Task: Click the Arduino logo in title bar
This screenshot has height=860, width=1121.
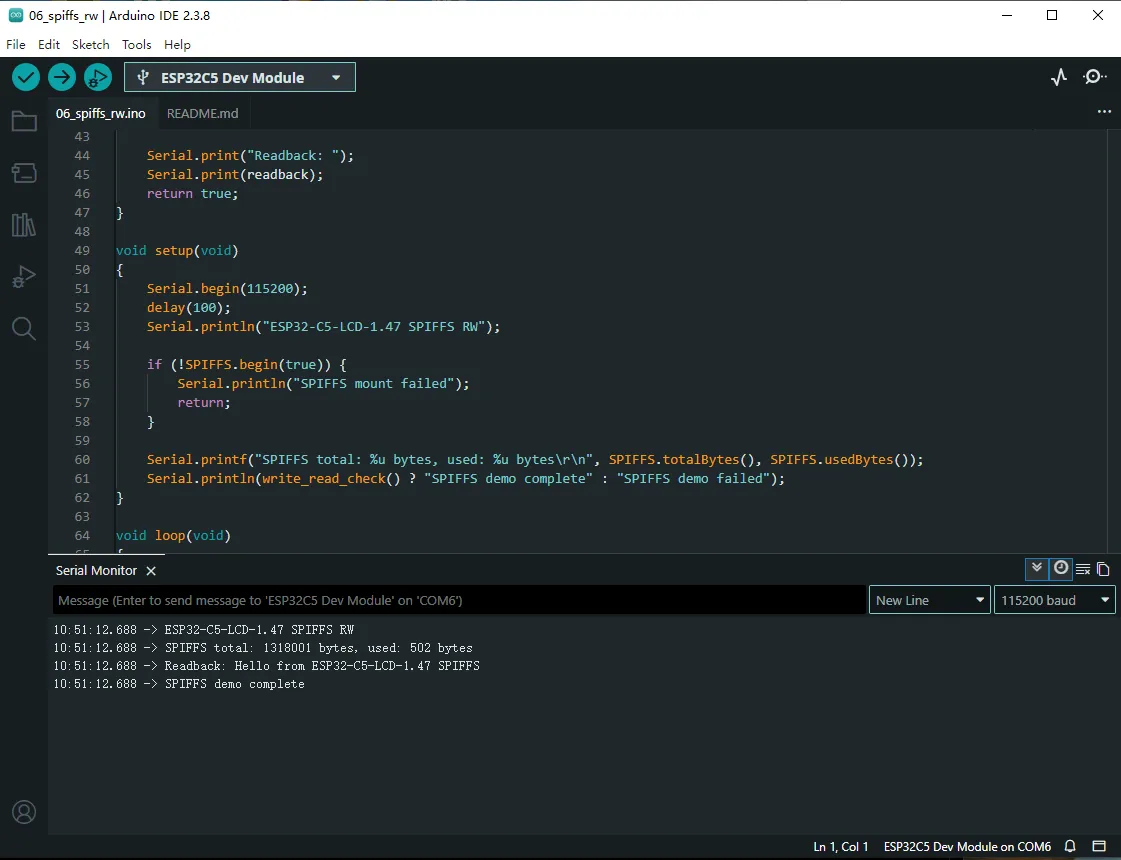Action: [16, 15]
